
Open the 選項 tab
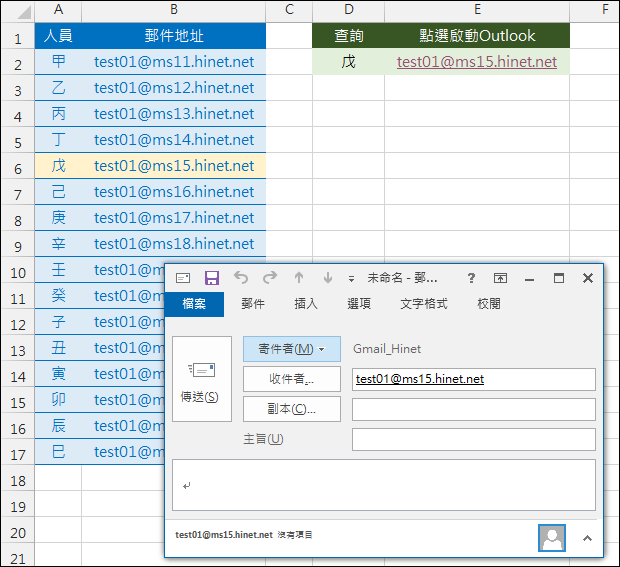coord(359,304)
